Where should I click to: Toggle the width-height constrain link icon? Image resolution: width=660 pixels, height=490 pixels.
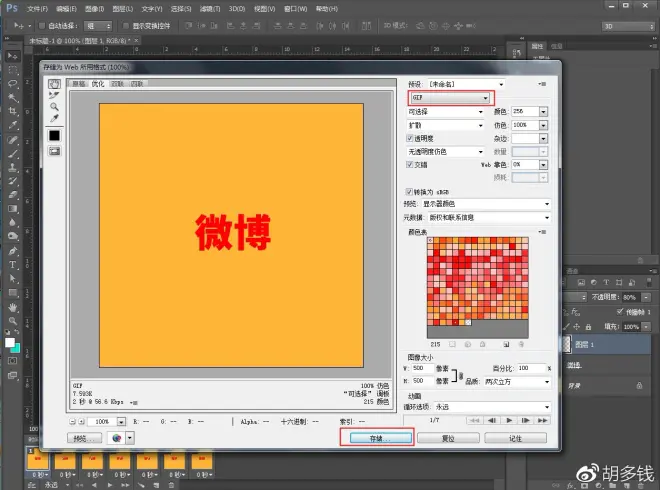pos(461,375)
